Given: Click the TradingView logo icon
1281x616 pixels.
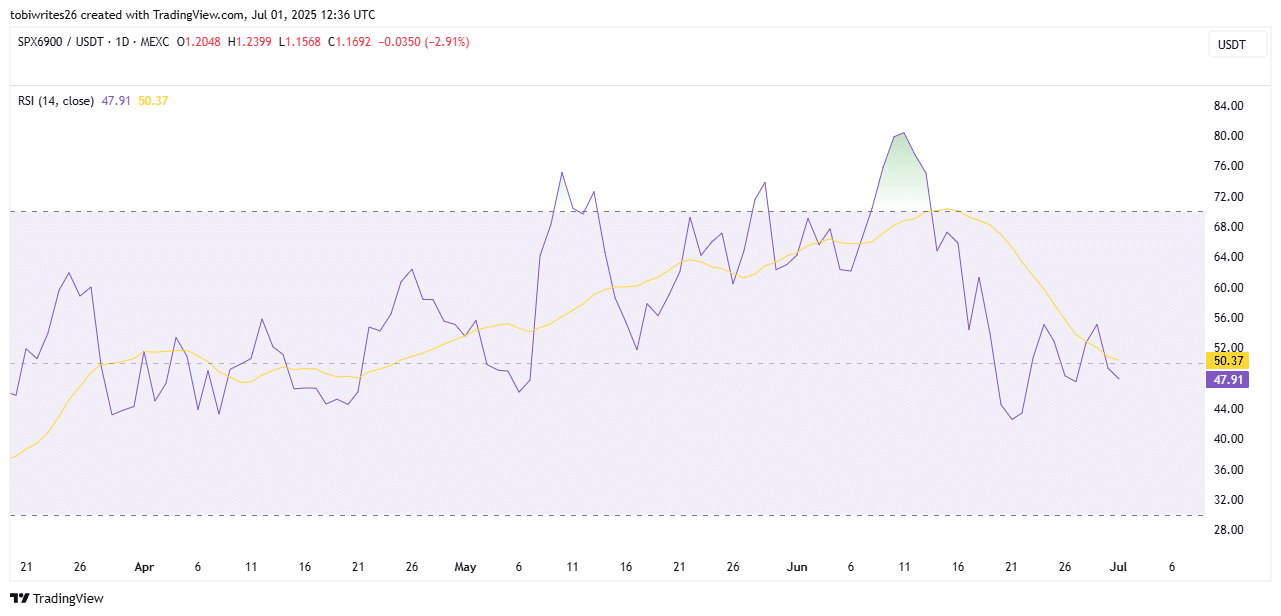Looking at the screenshot, I should [x=21, y=598].
